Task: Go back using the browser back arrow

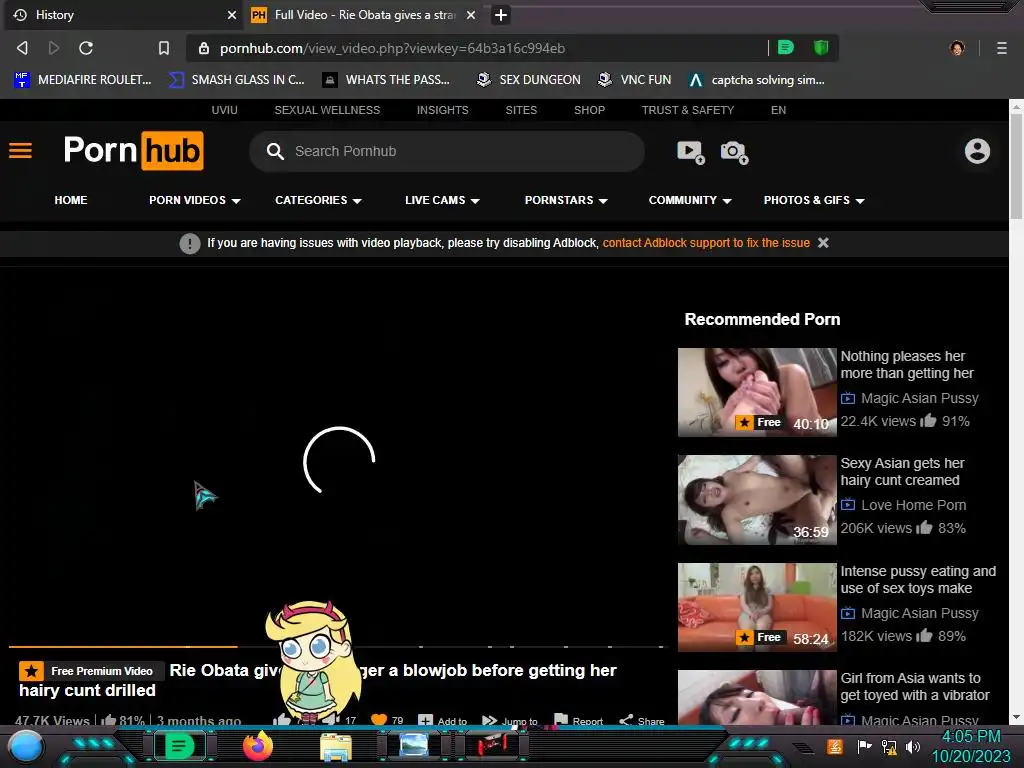Action: tap(22, 48)
